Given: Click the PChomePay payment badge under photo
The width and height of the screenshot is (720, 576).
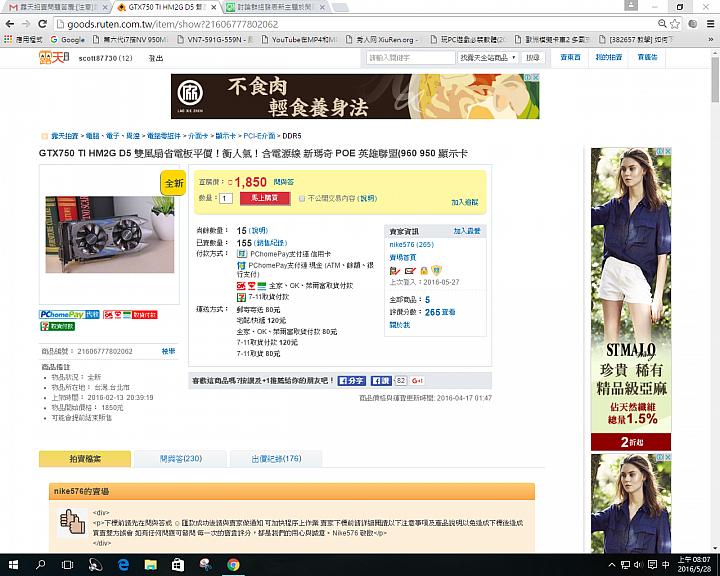Looking at the screenshot, I should click(69, 315).
